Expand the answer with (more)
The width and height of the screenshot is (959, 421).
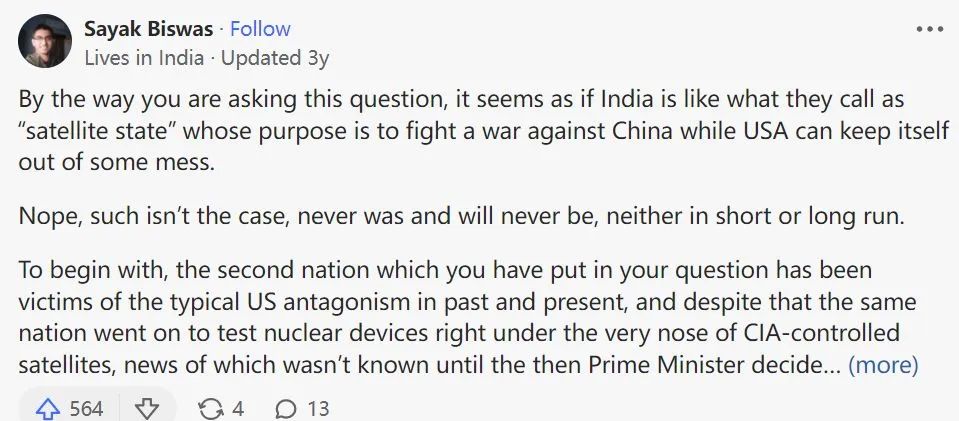tap(883, 365)
